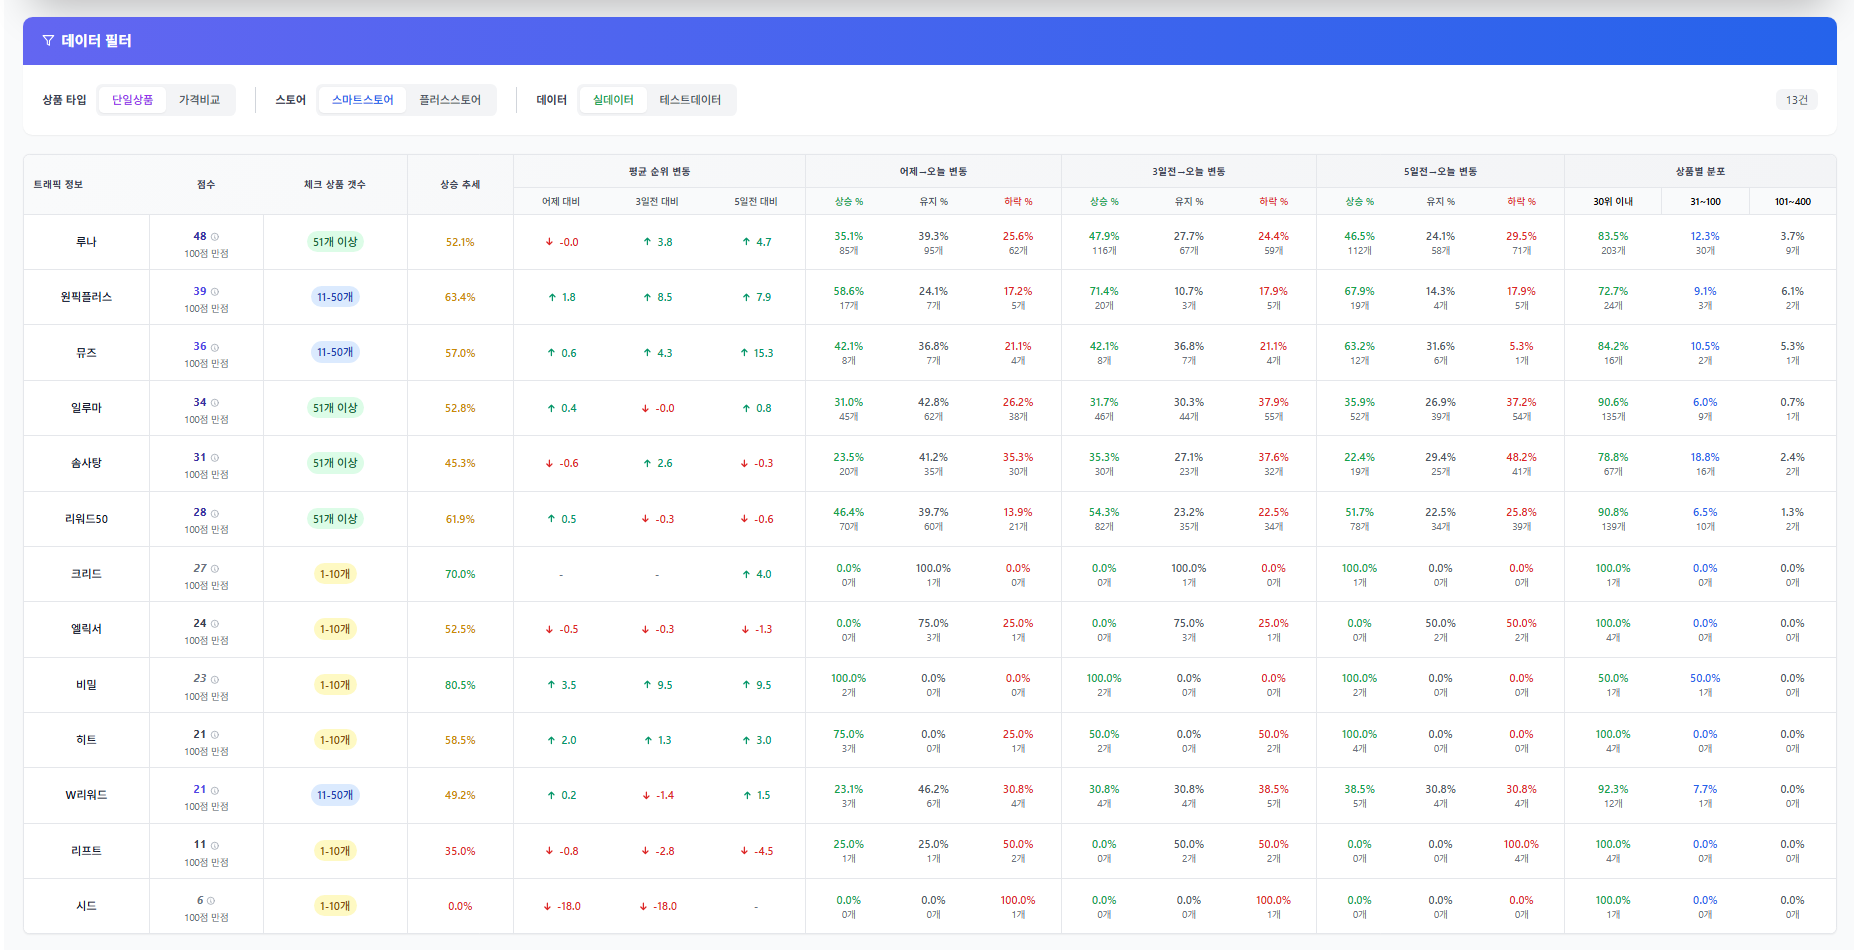Click info icon next to 히트 score 21
Image resolution: width=1855 pixels, height=950 pixels.
pos(215,735)
